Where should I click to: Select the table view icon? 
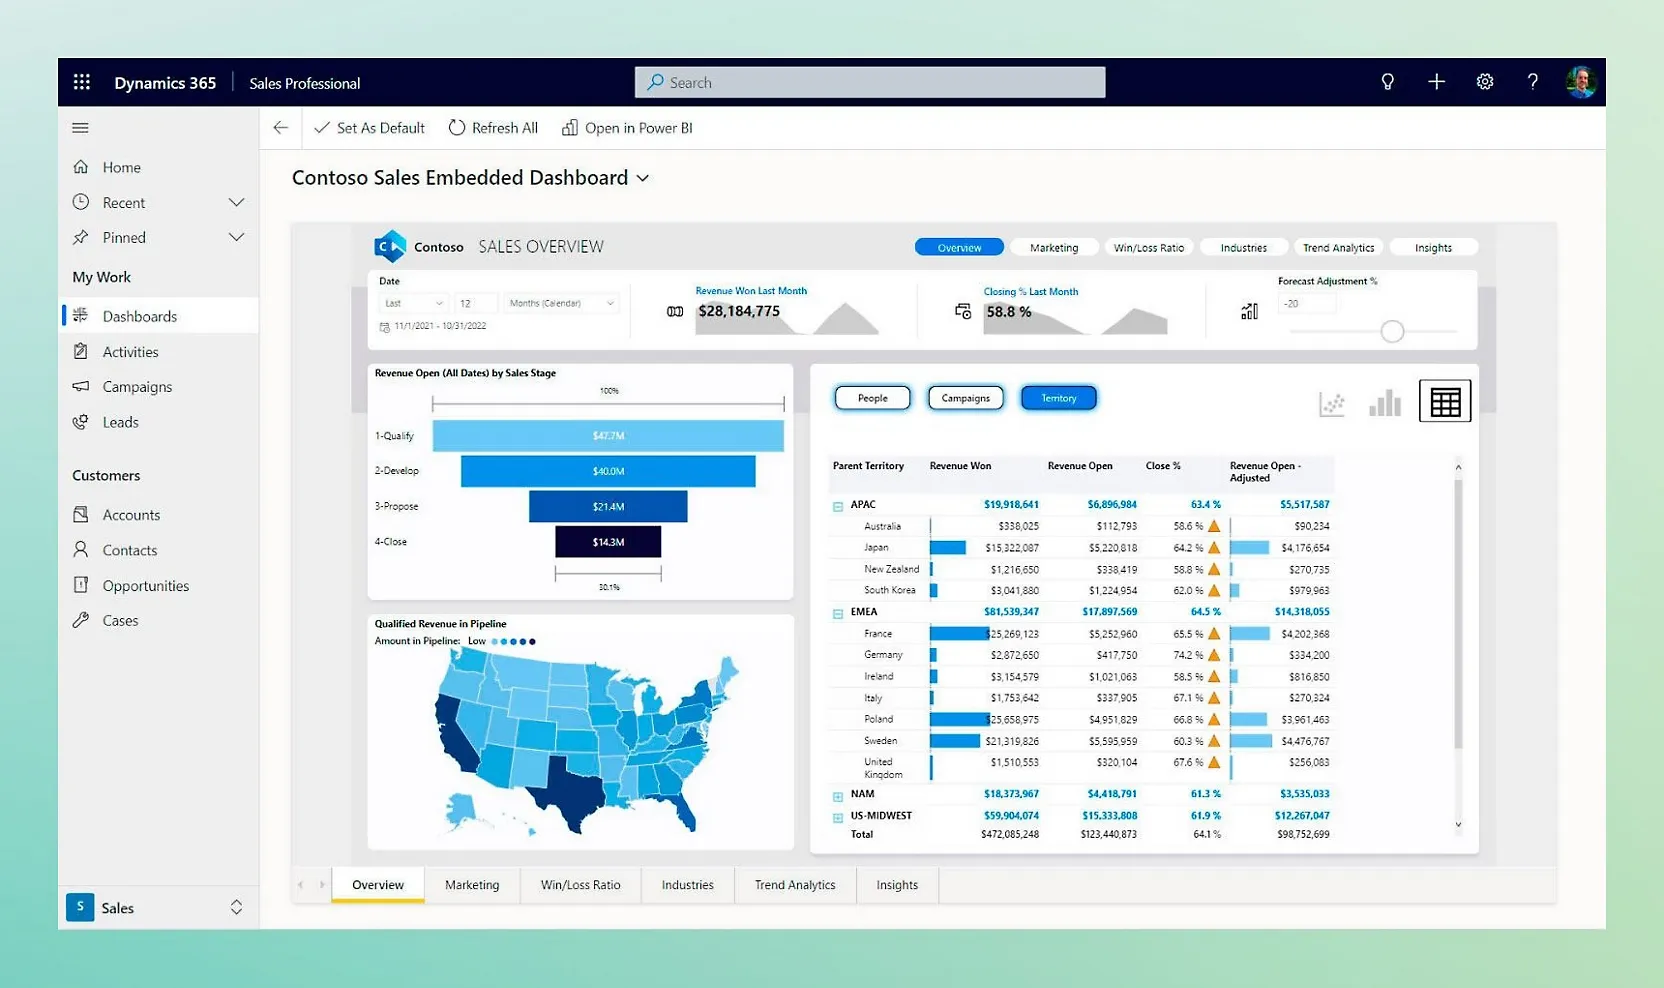coord(1445,402)
